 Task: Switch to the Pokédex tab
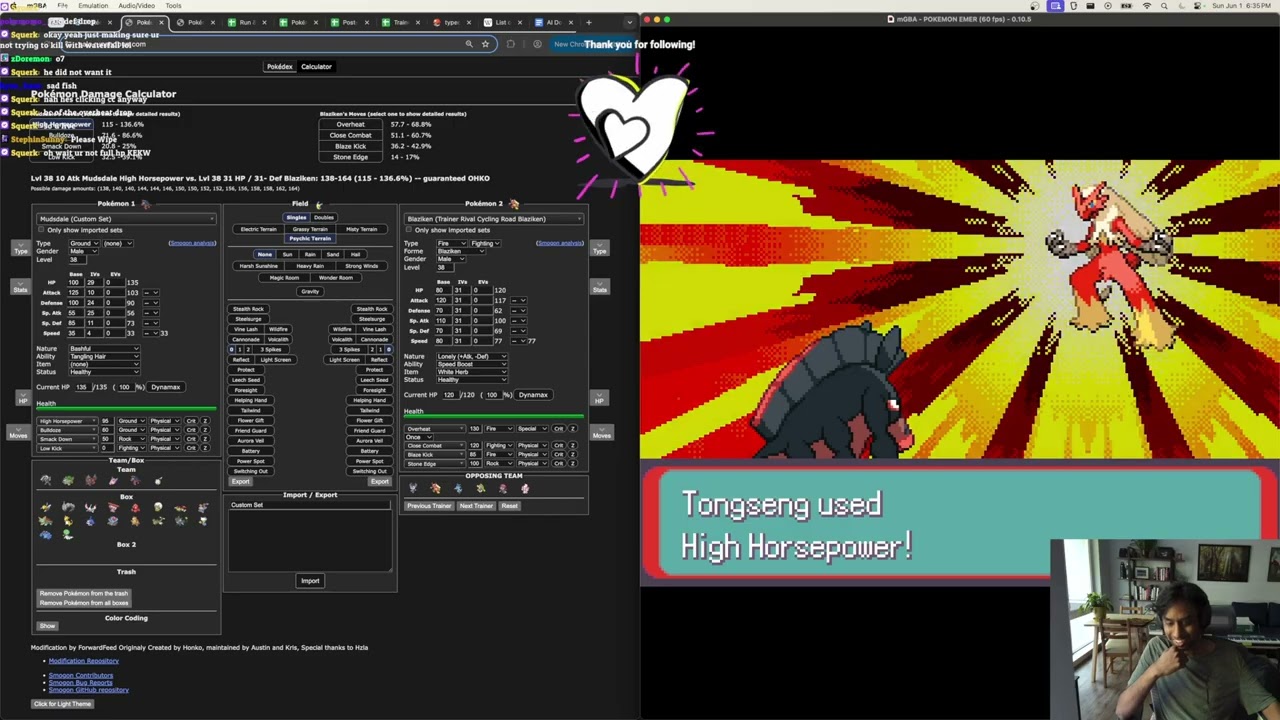280,67
